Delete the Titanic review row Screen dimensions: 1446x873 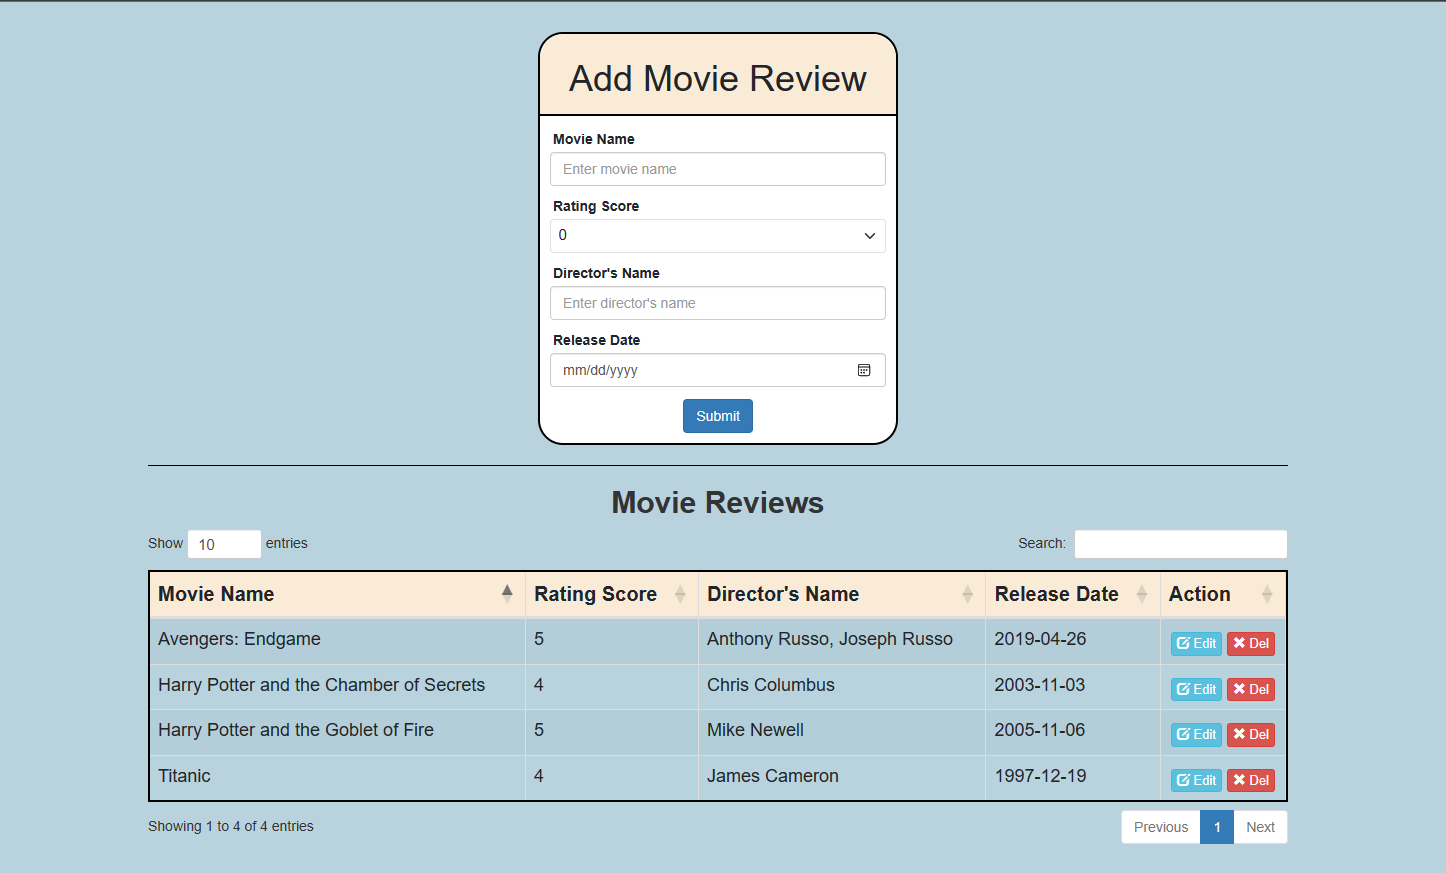point(1250,780)
